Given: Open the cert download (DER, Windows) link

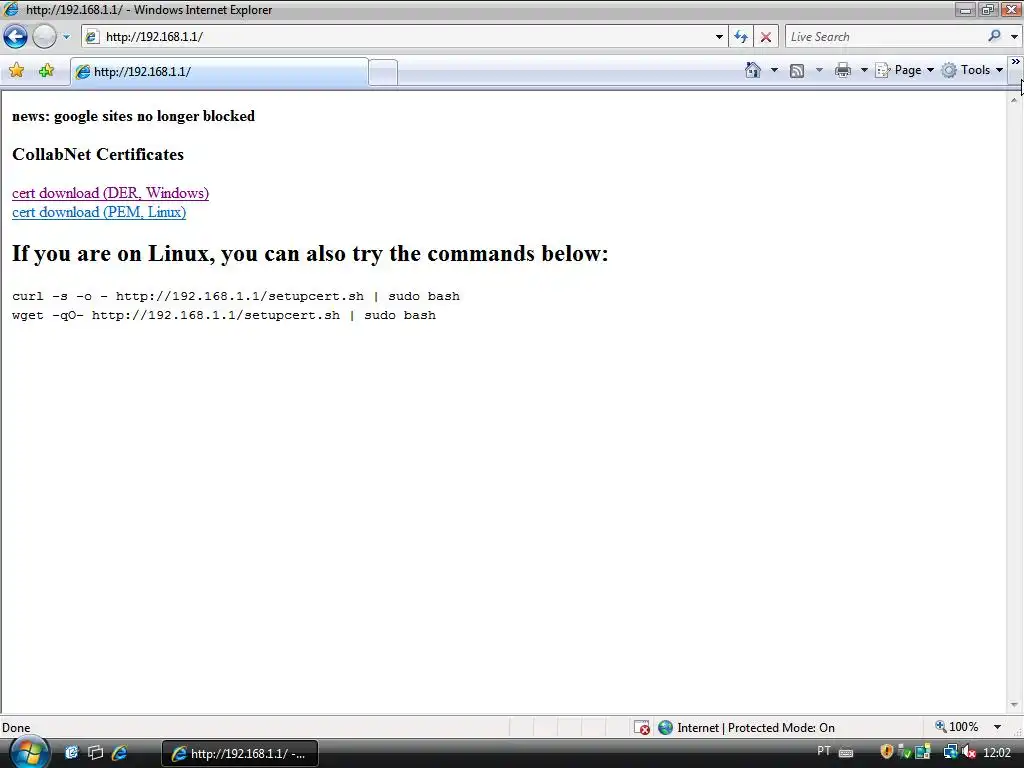Looking at the screenshot, I should coord(110,193).
